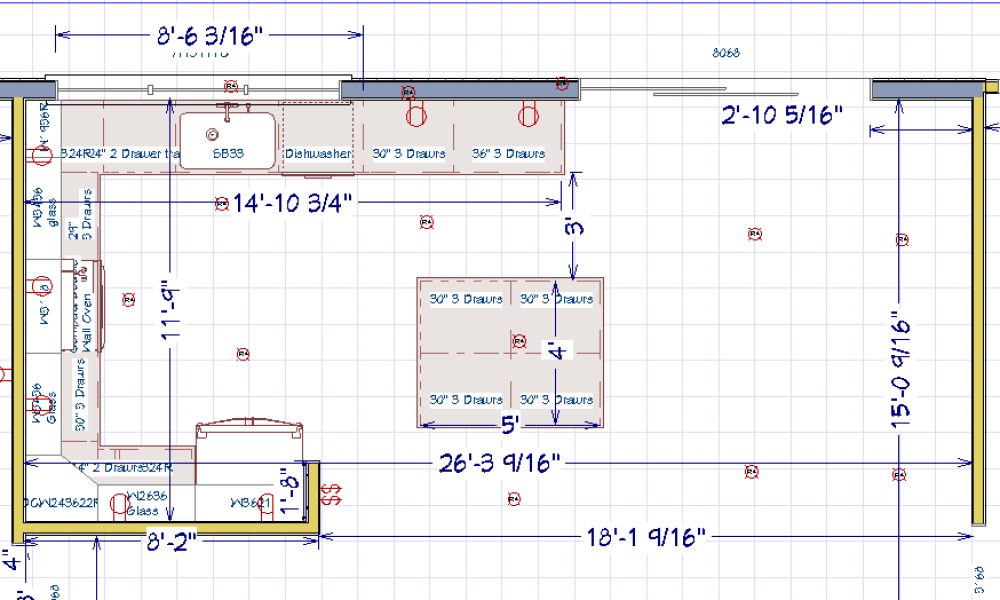Select the 5' island width dimension
This screenshot has width=1000, height=600.
point(509,426)
